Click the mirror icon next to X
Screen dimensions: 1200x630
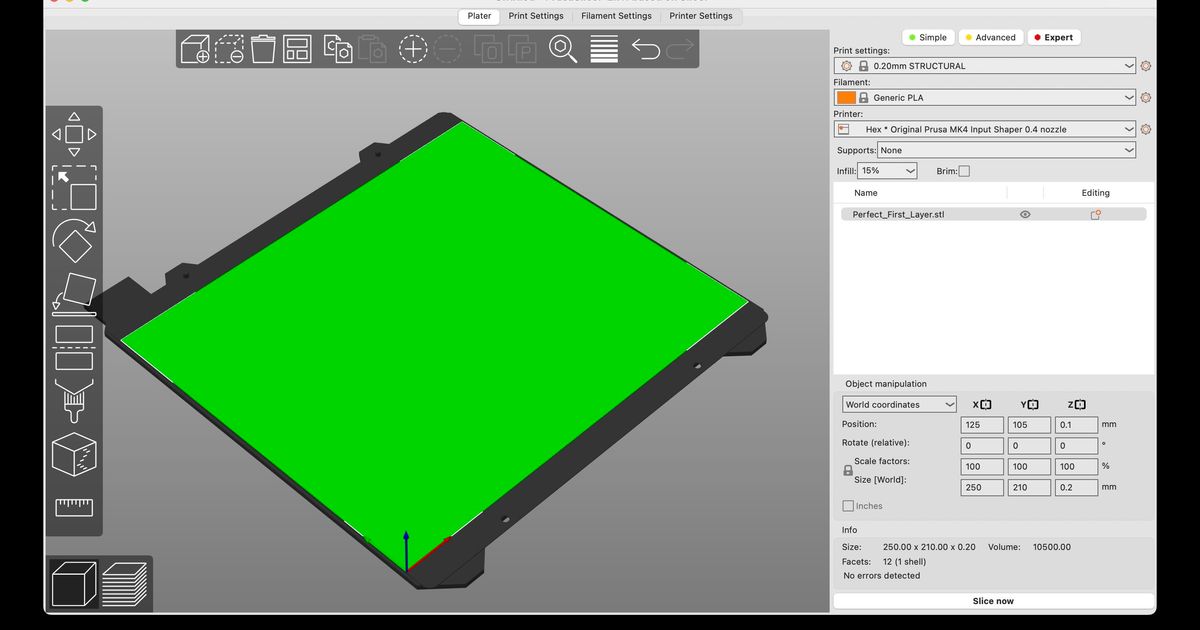986,405
